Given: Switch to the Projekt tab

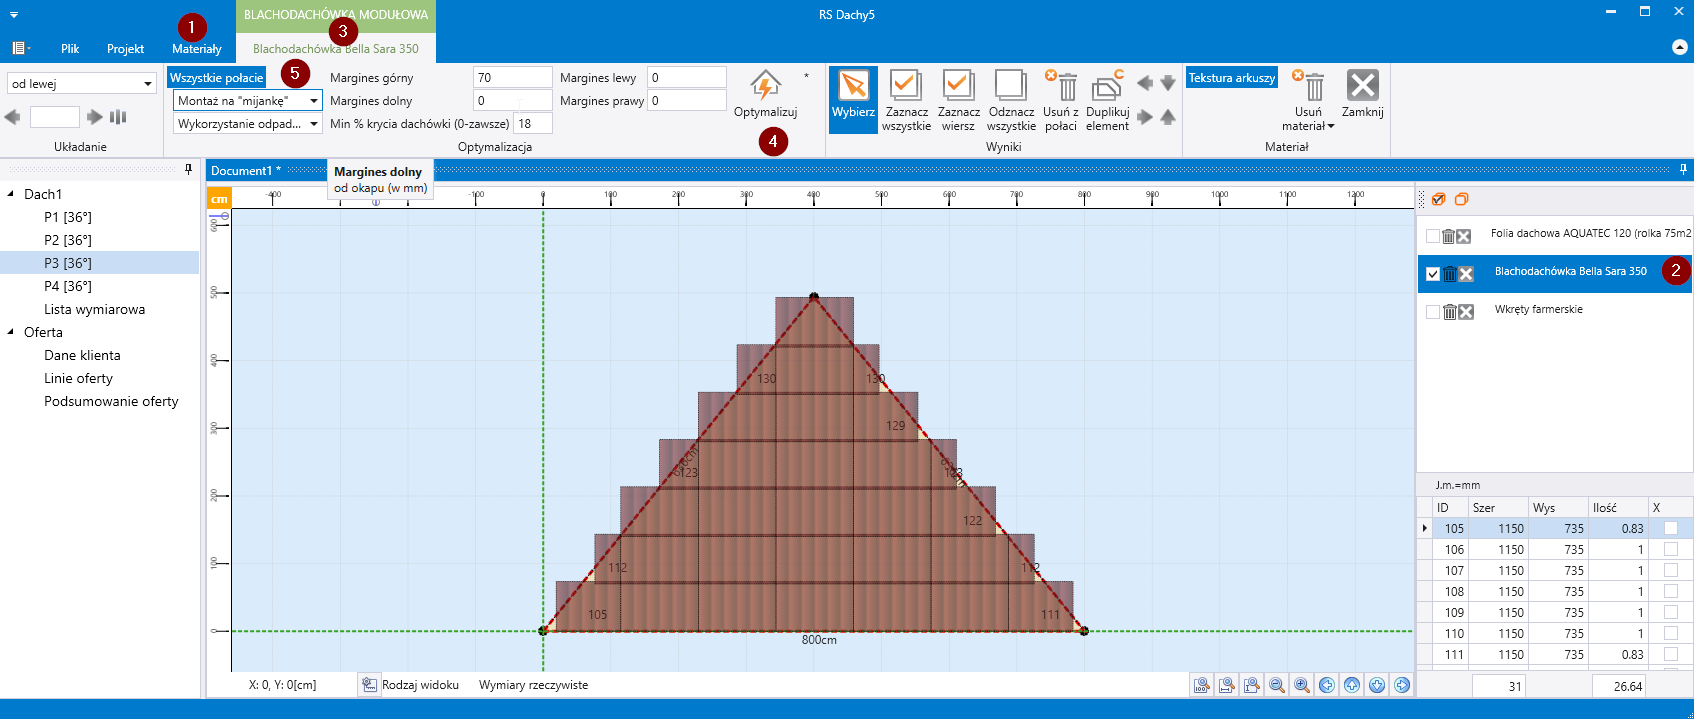Looking at the screenshot, I should (125, 49).
